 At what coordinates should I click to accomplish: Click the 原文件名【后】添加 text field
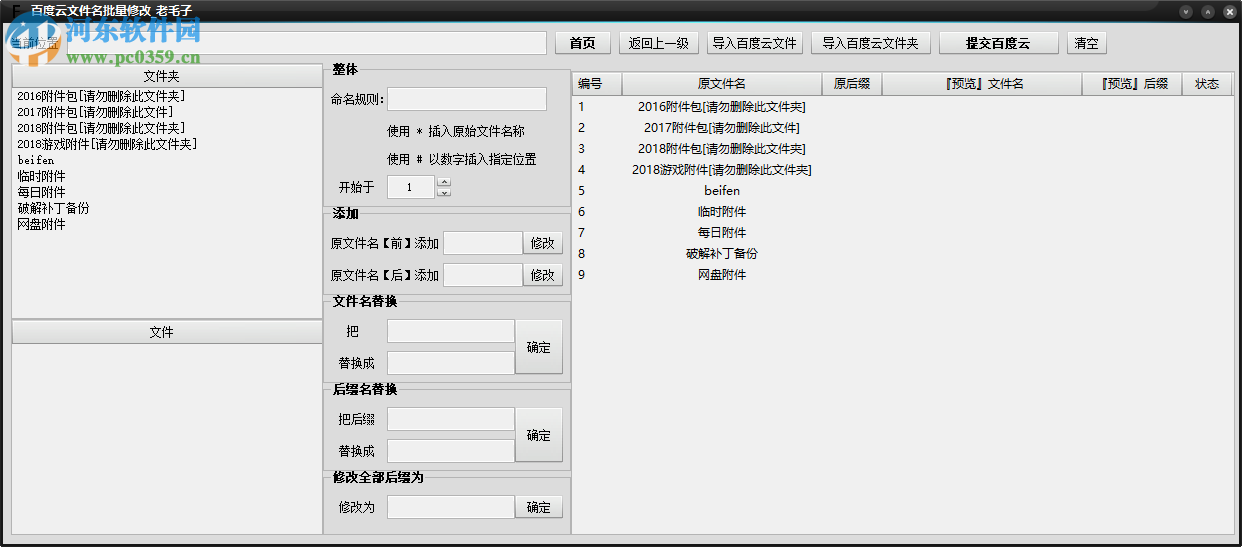click(483, 275)
